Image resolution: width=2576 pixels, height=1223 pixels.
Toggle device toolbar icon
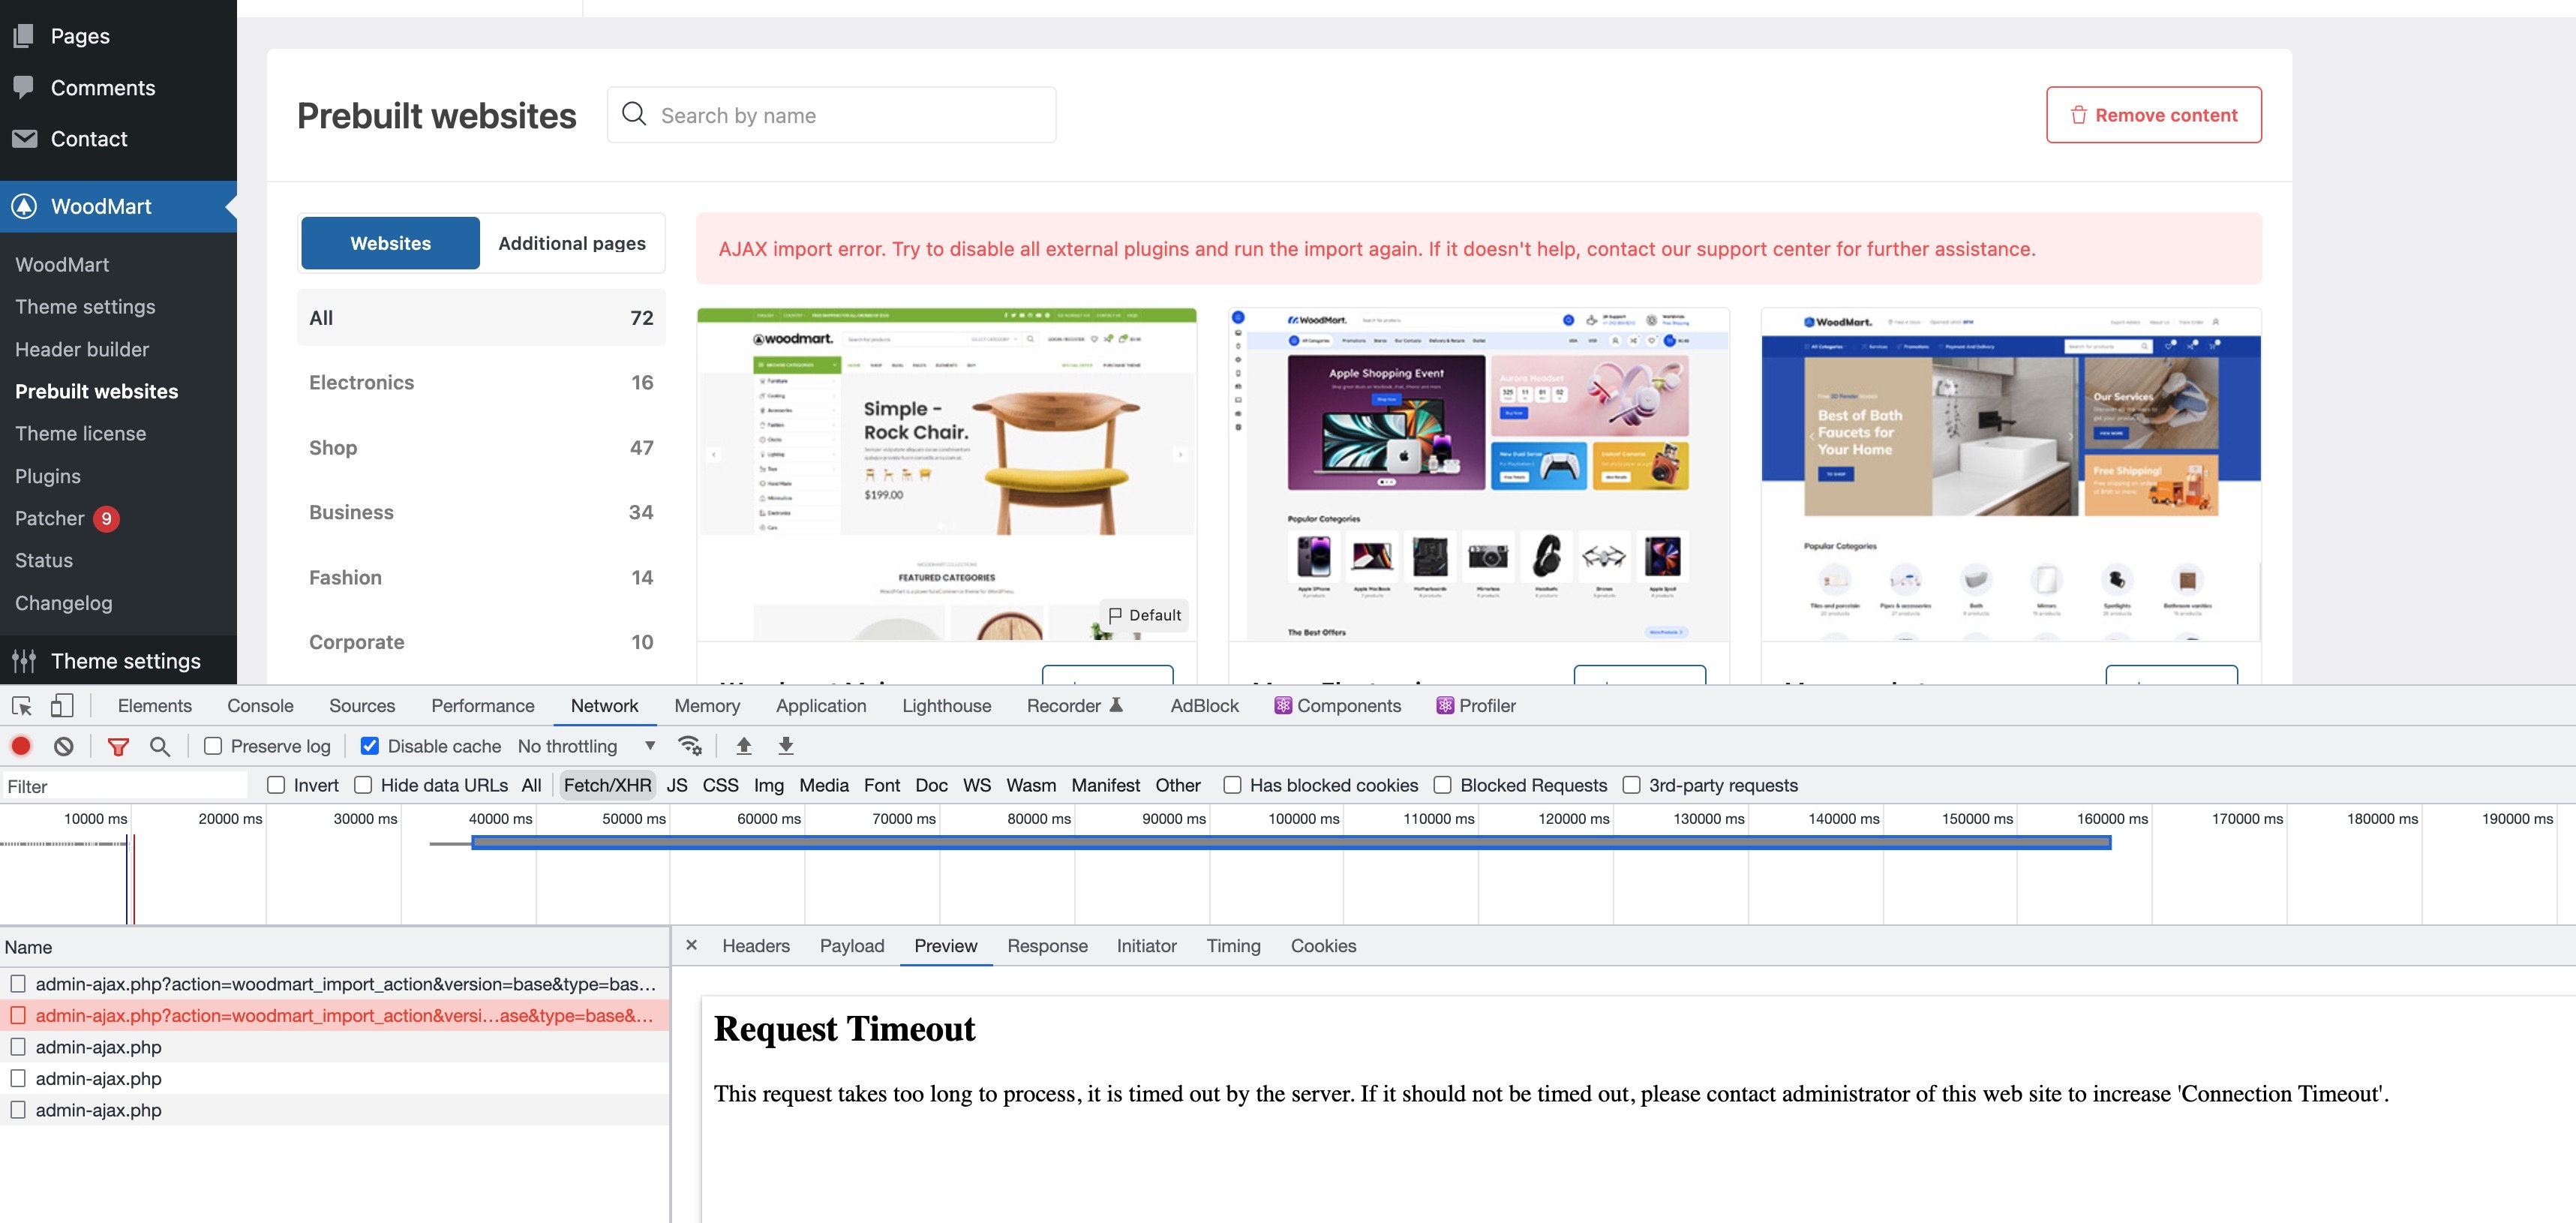(62, 706)
